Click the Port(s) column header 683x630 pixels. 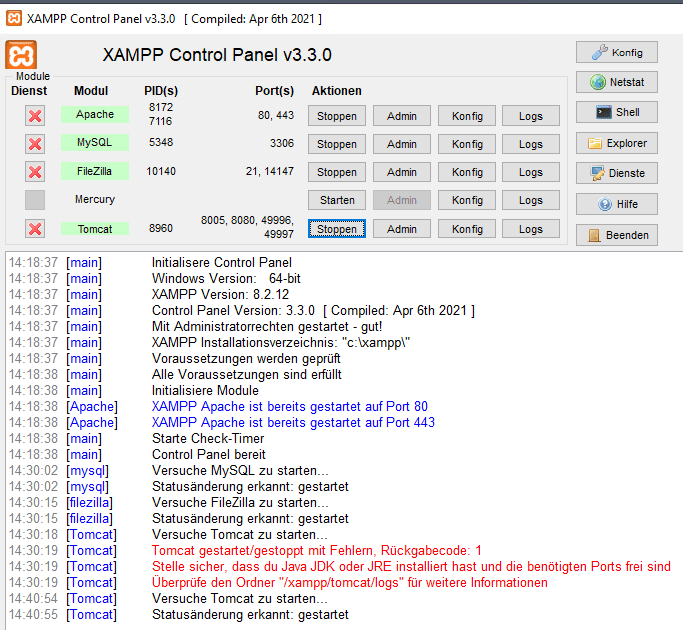[274, 91]
